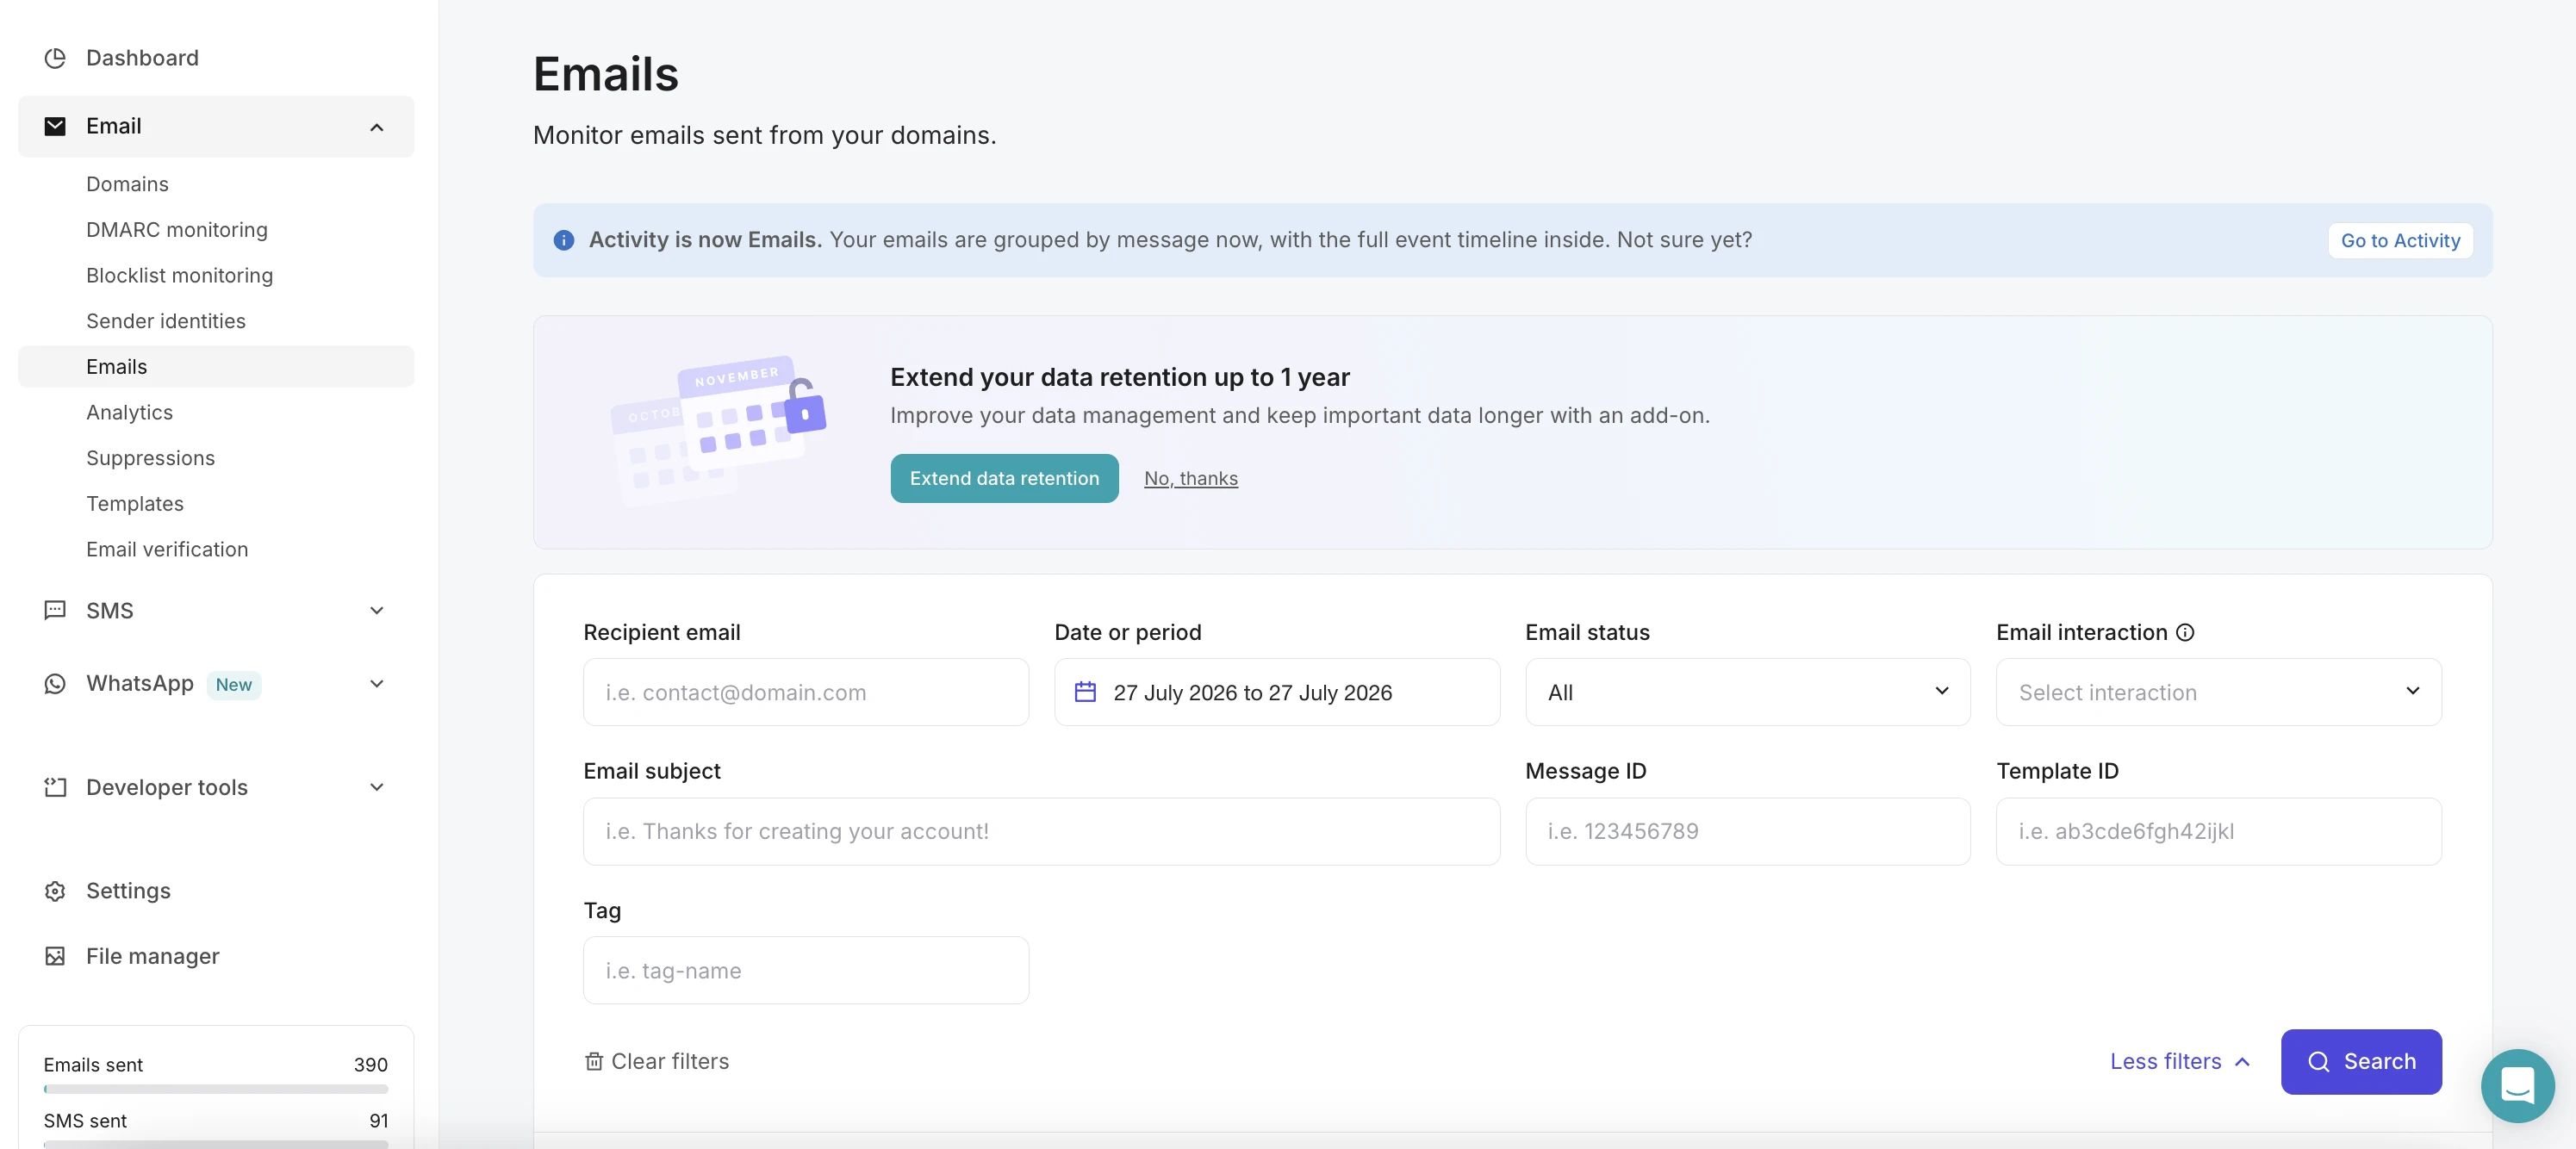Viewport: 2576px width, 1149px height.
Task: Click 'Extend your data retention' heading
Action: click(x=1119, y=377)
